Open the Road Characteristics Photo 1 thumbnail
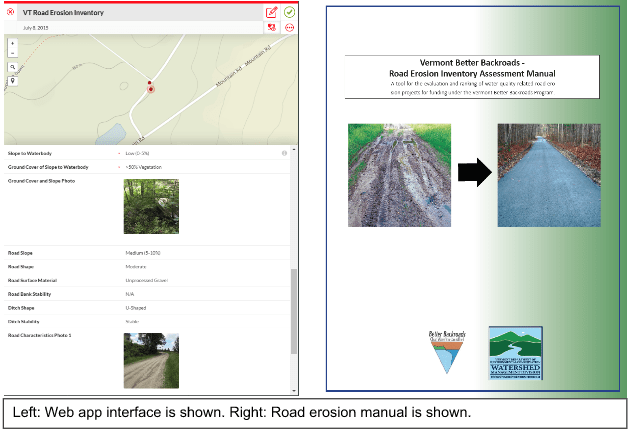This screenshot has height=435, width=632. click(151, 361)
